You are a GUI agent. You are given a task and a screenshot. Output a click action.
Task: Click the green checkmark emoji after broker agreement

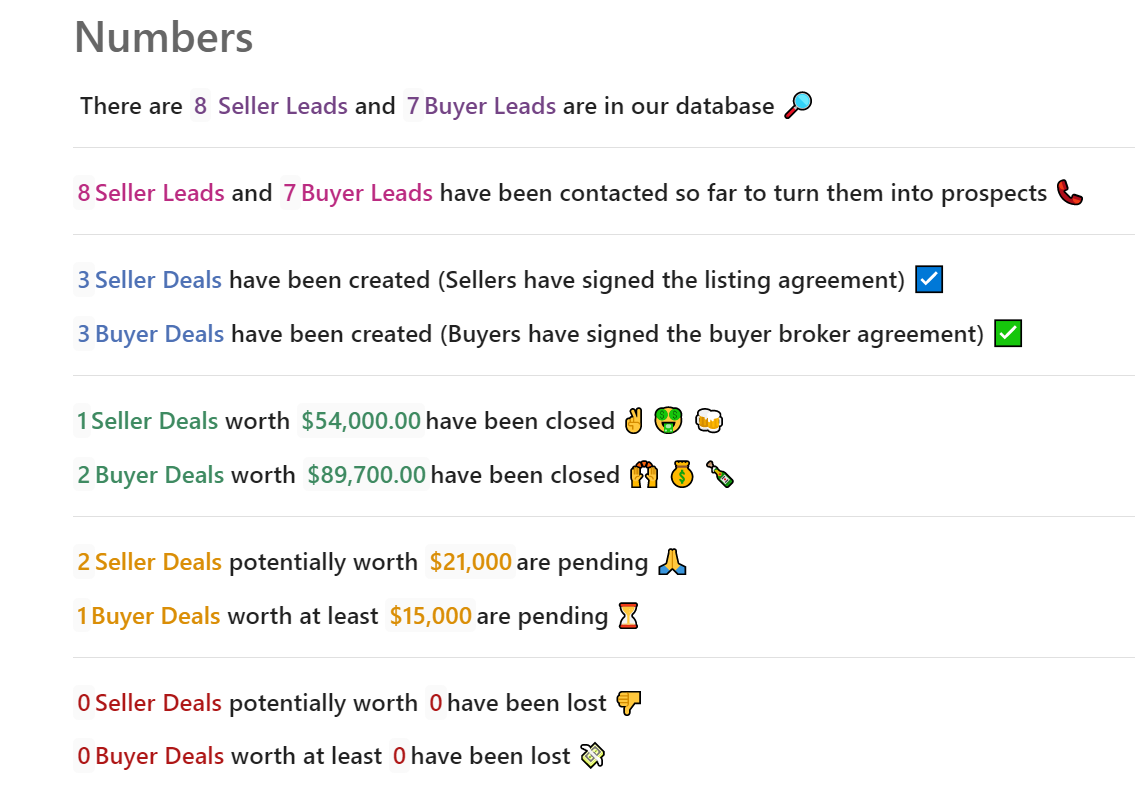1008,334
